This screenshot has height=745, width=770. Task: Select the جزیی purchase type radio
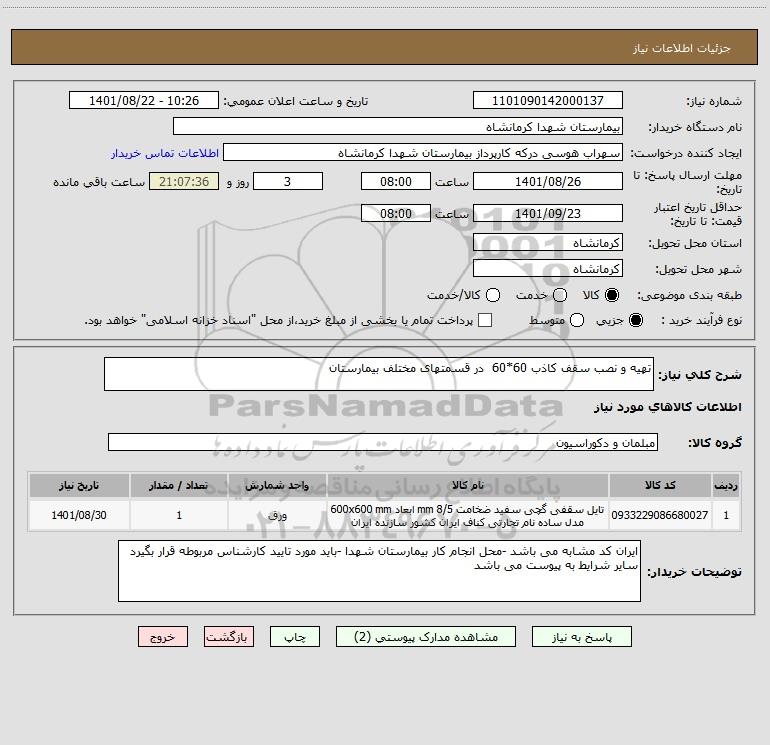[x=635, y=320]
